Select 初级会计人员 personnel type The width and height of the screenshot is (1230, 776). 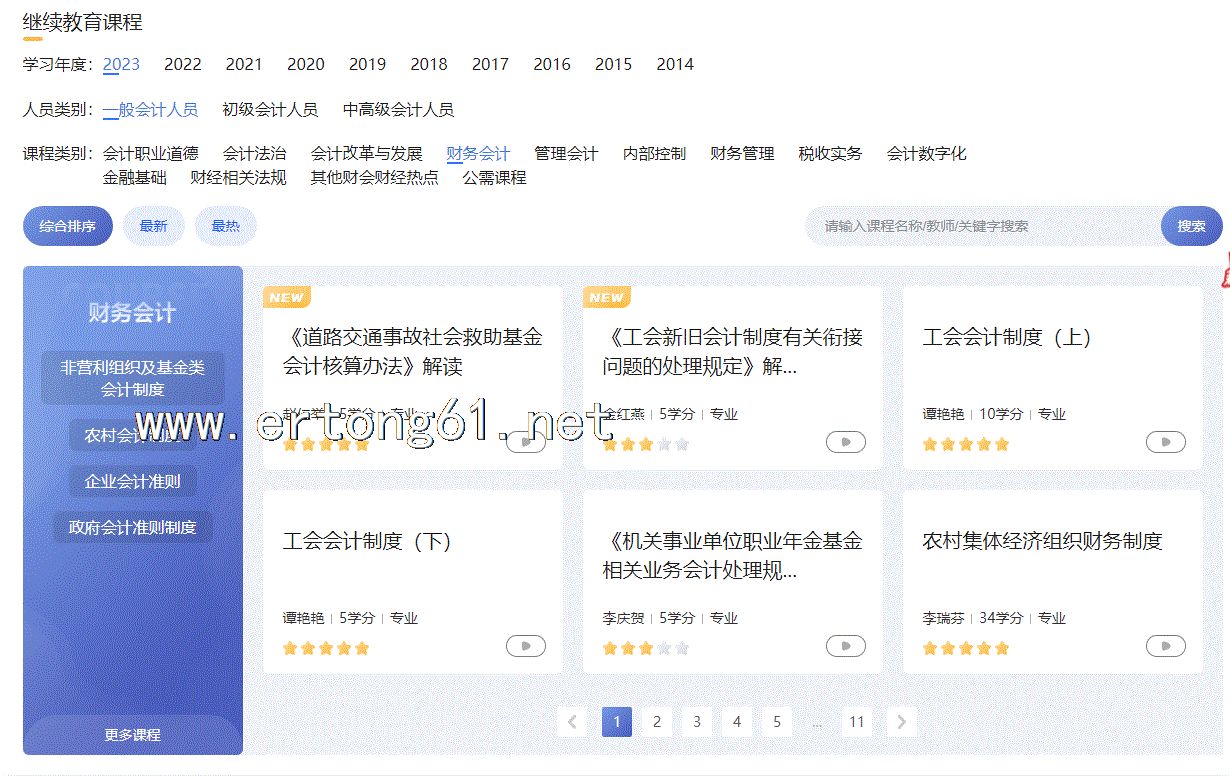point(270,110)
